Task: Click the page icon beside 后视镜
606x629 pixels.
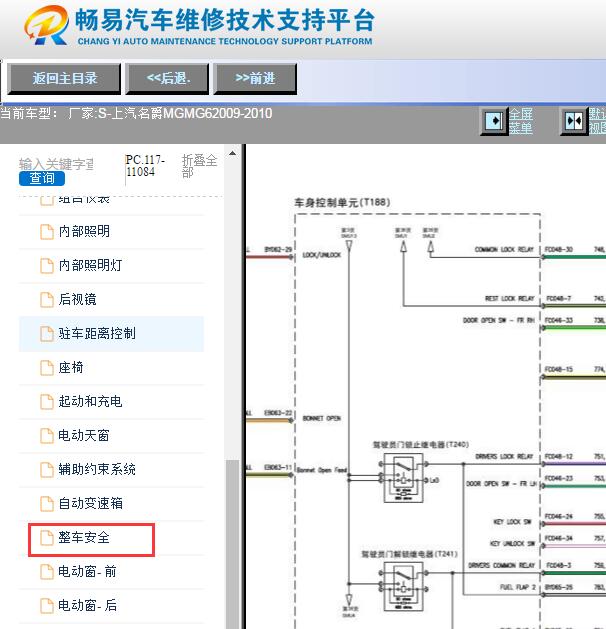Action: coord(47,299)
